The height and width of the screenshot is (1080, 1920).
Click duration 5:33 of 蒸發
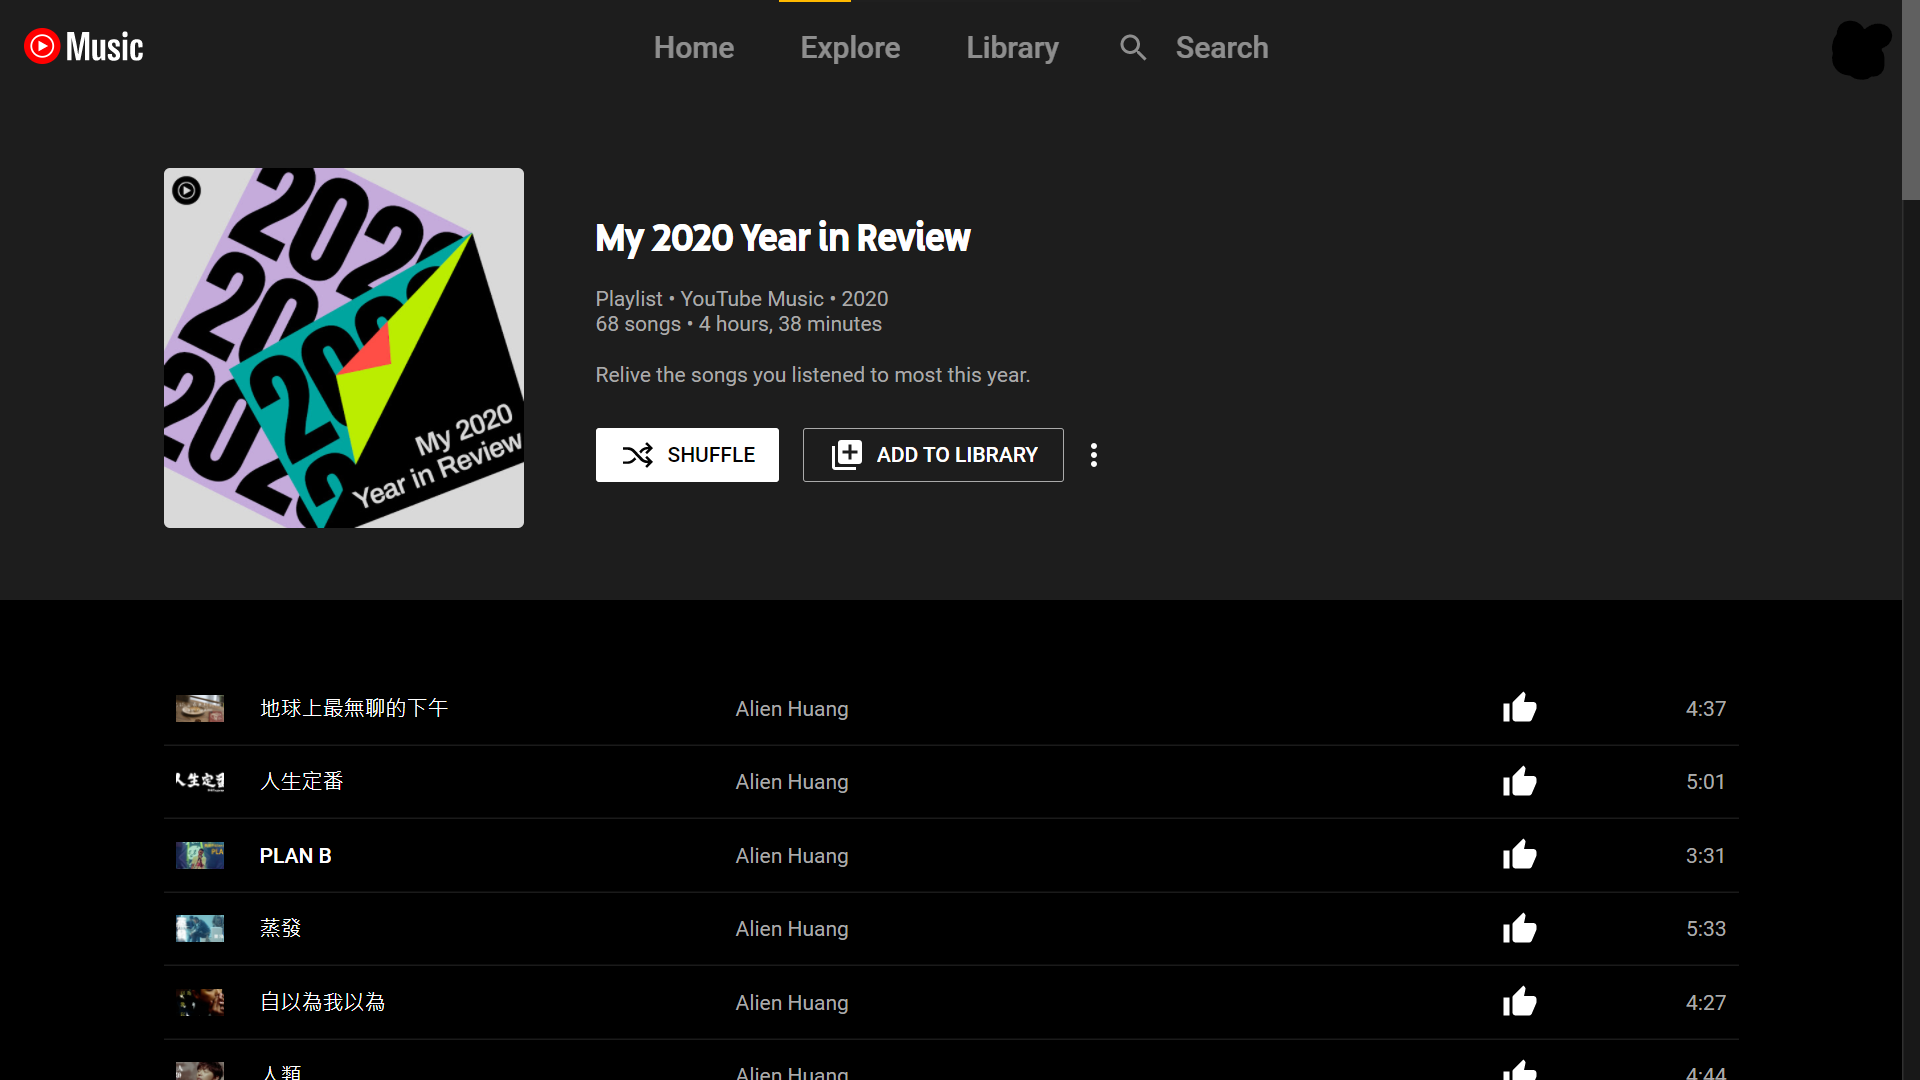point(1706,929)
